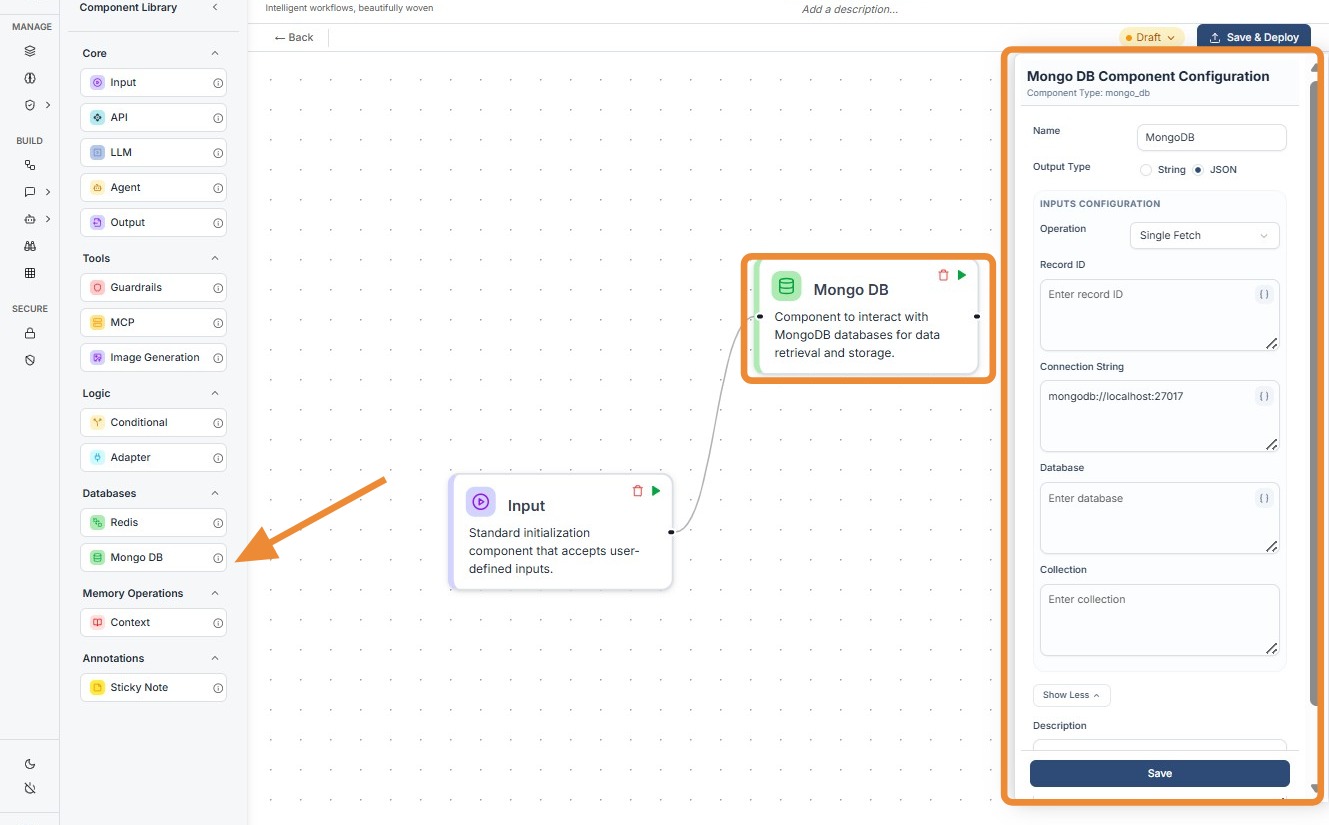Image resolution: width=1329 pixels, height=825 pixels.
Task: Click the info icon beside Redis
Action: pos(218,523)
